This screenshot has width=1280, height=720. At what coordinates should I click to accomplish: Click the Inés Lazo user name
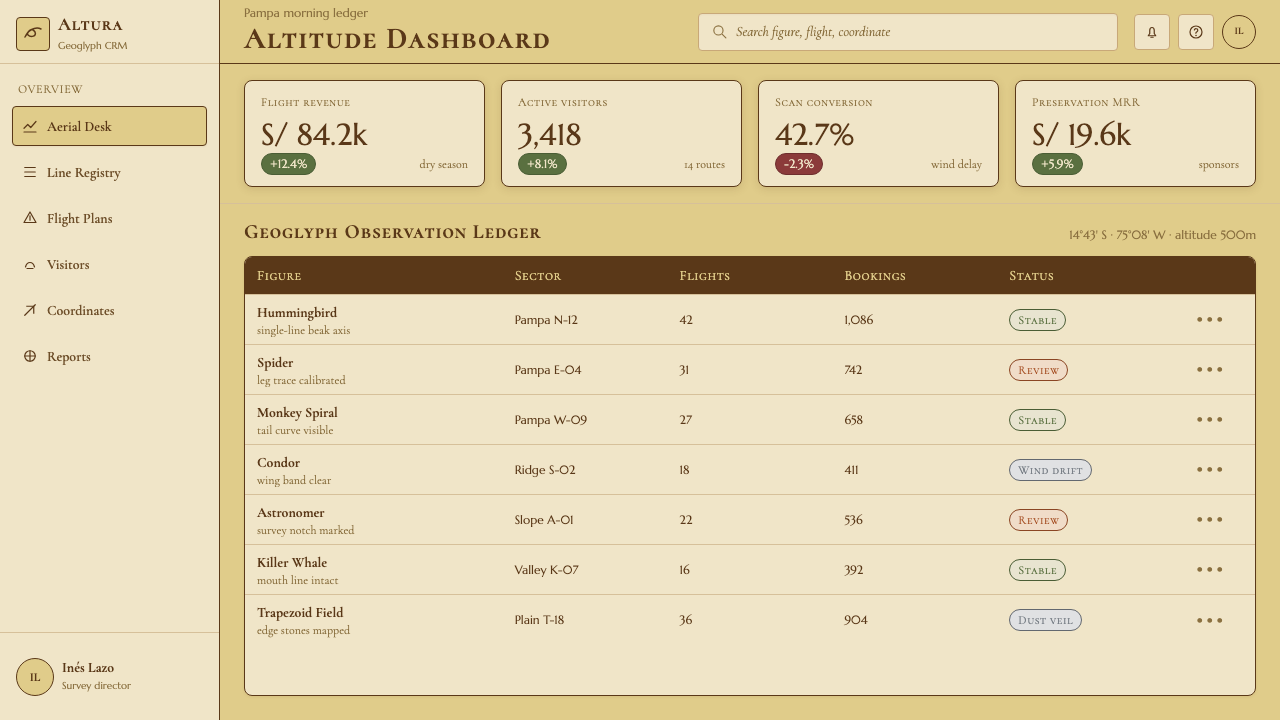pos(88,668)
